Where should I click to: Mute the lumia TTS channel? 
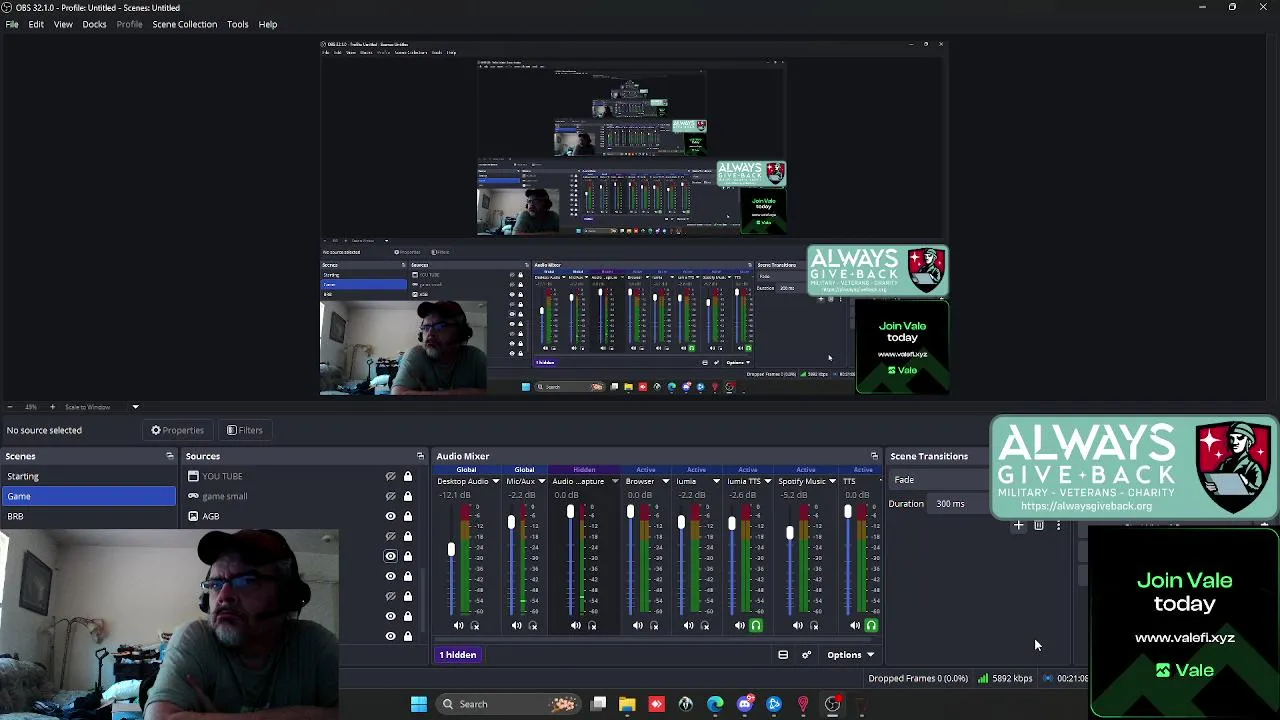(740, 626)
